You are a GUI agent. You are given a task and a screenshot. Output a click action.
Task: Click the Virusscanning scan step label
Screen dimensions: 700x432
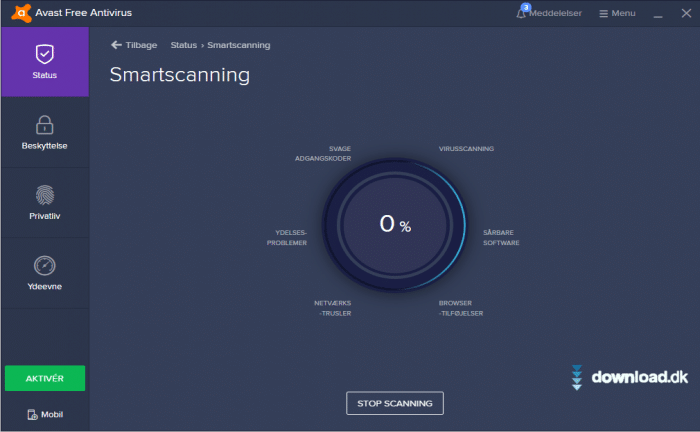(x=466, y=149)
